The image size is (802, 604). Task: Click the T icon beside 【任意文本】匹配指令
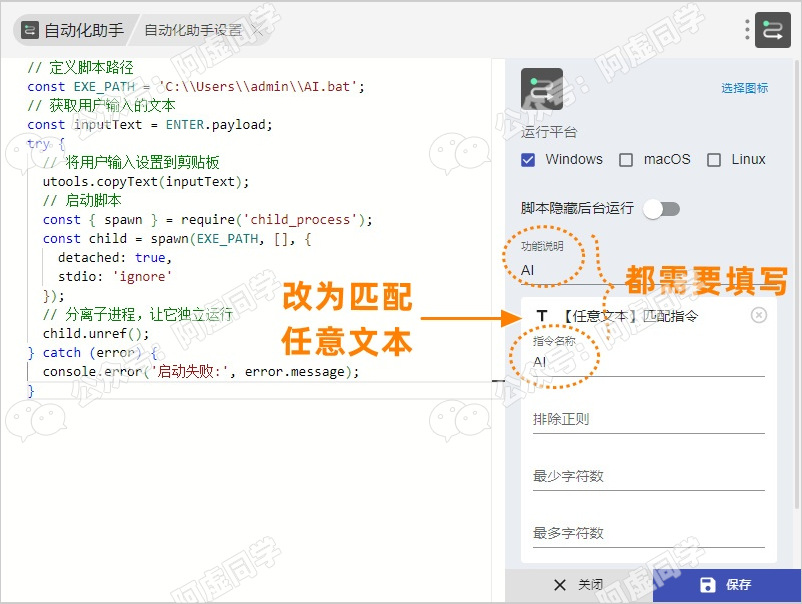coord(542,316)
